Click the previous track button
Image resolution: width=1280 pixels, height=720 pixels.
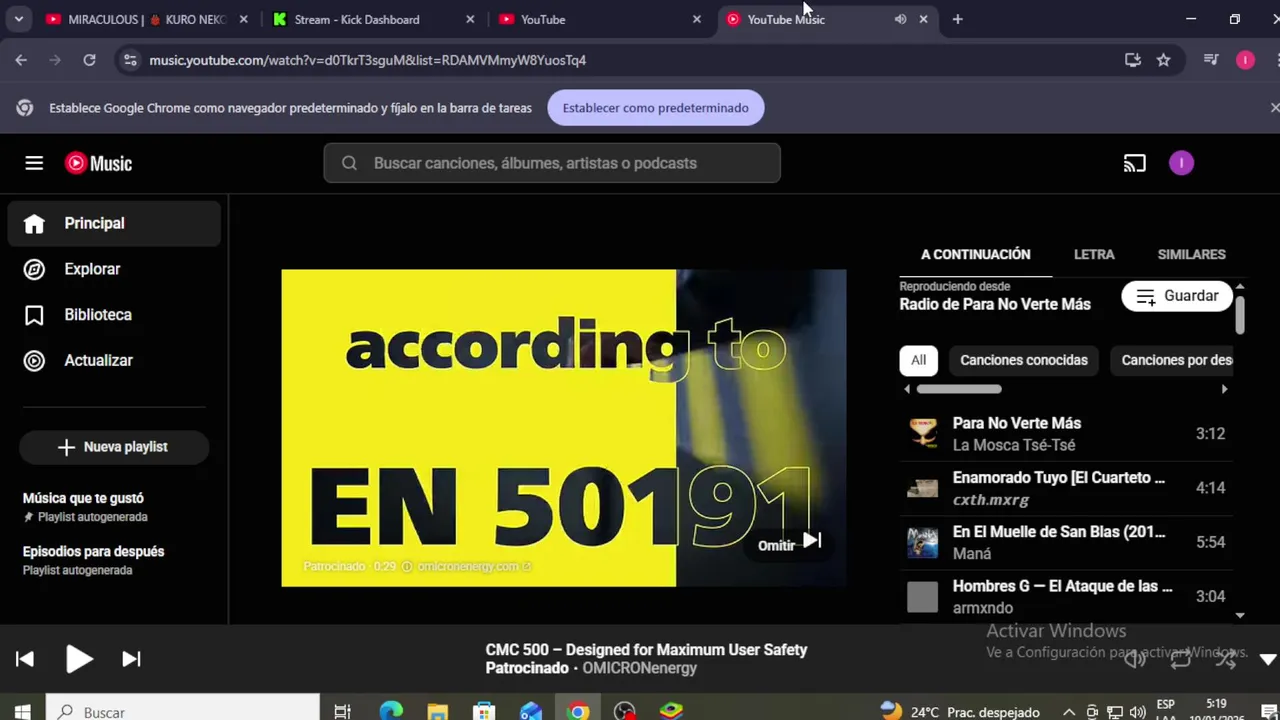[25, 658]
